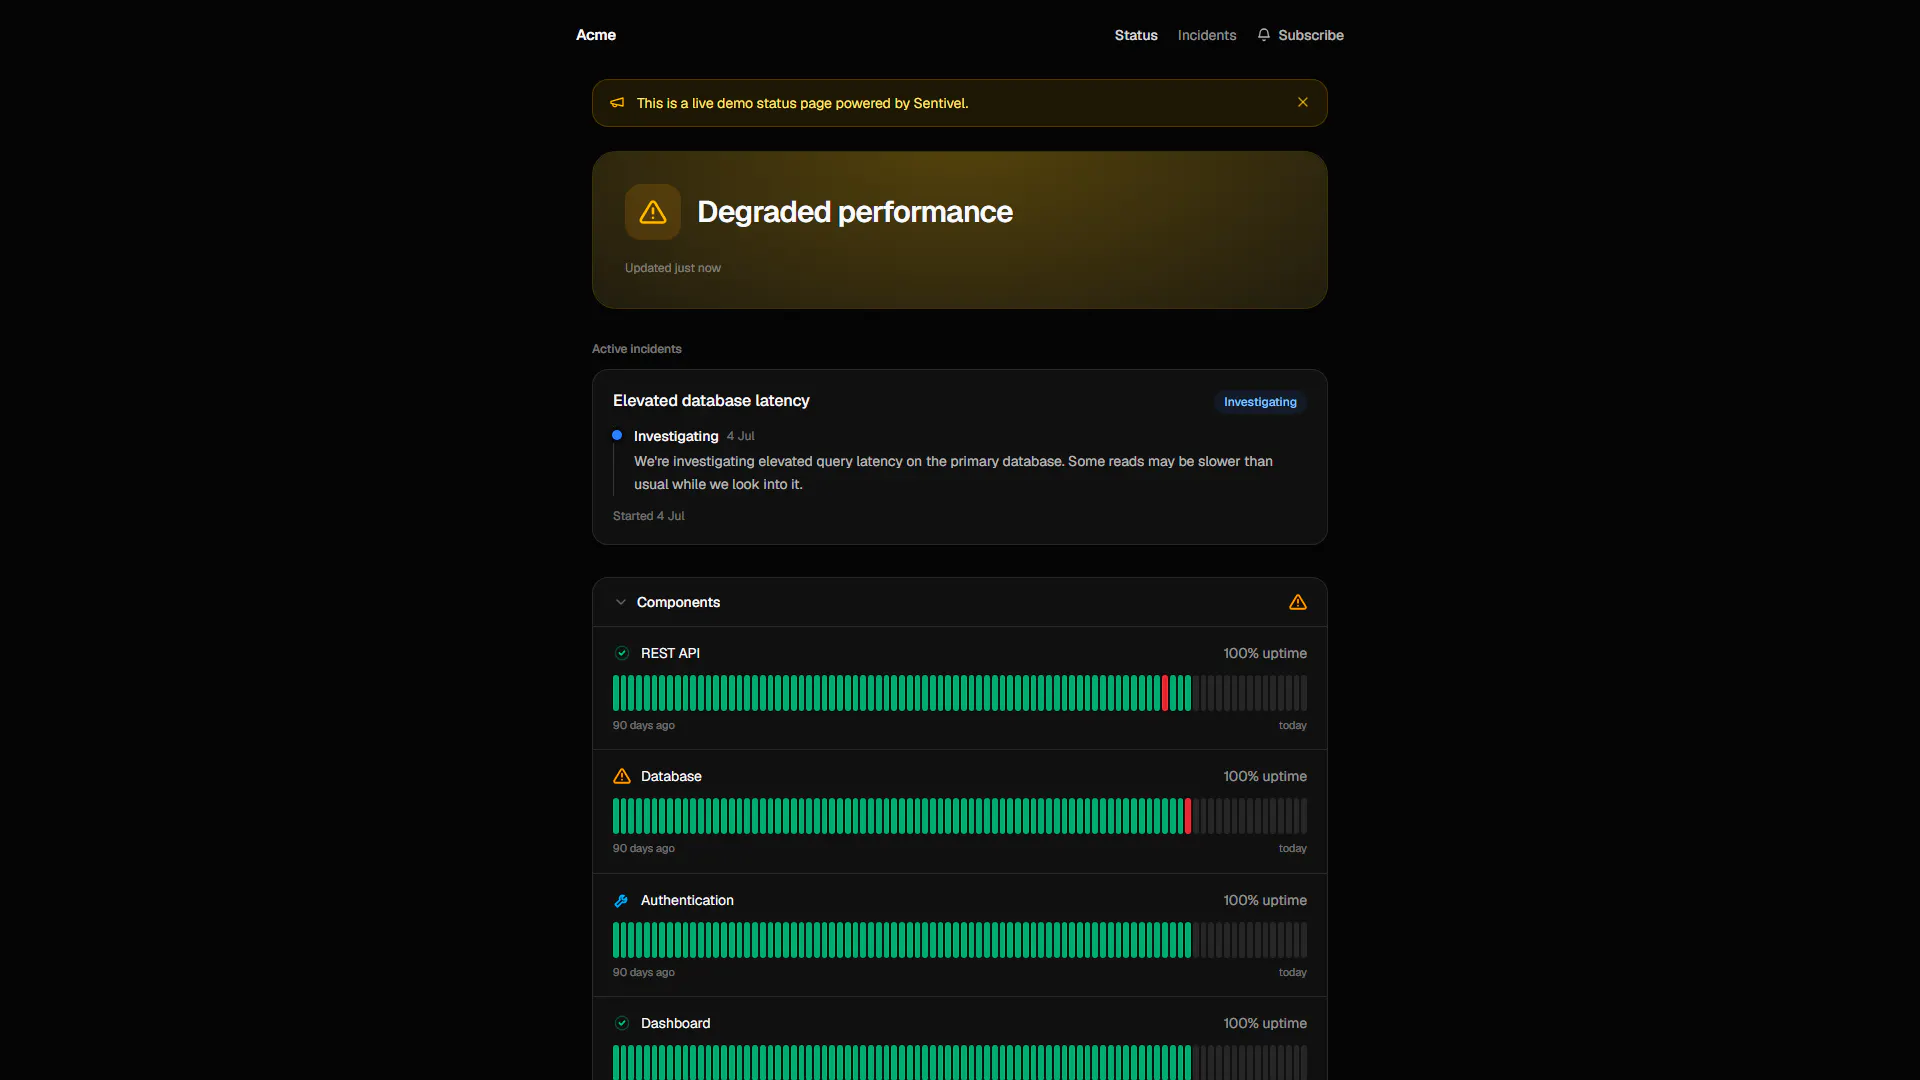
Task: Click the Investigating status badge
Action: point(1260,402)
